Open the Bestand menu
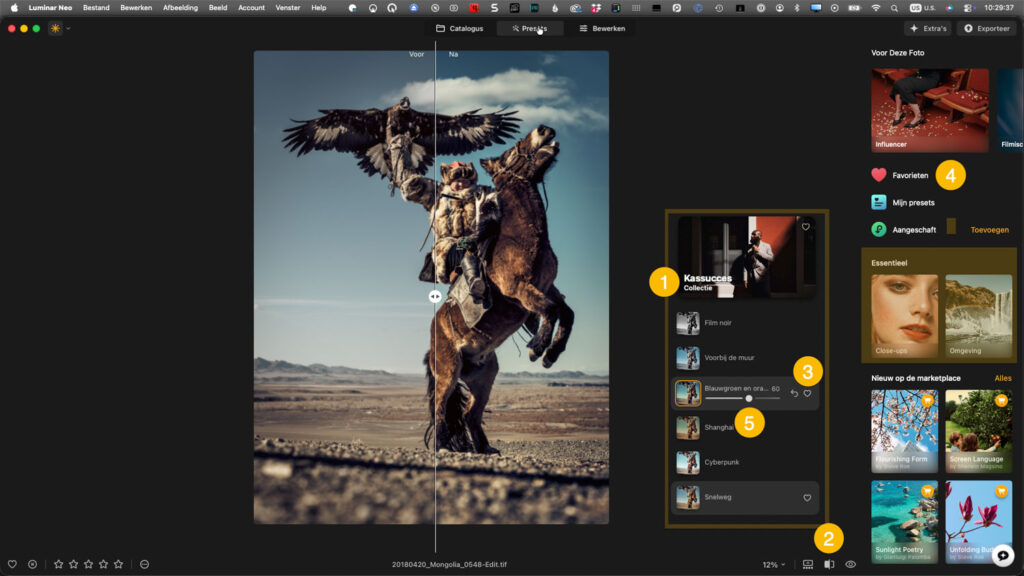Image resolution: width=1024 pixels, height=576 pixels. click(x=96, y=8)
